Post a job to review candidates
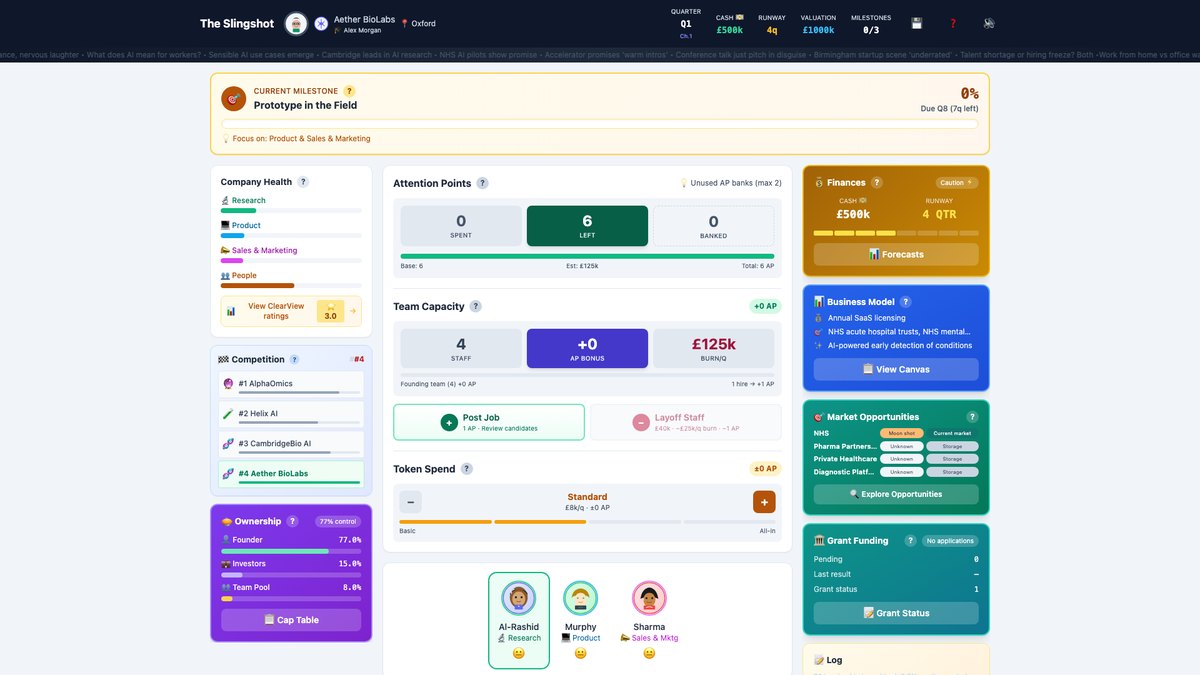 pos(489,422)
